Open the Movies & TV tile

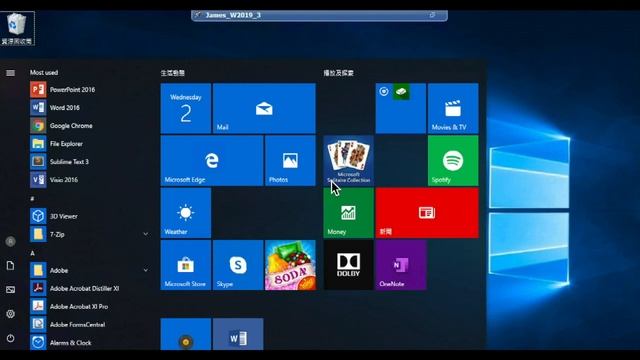coord(453,108)
